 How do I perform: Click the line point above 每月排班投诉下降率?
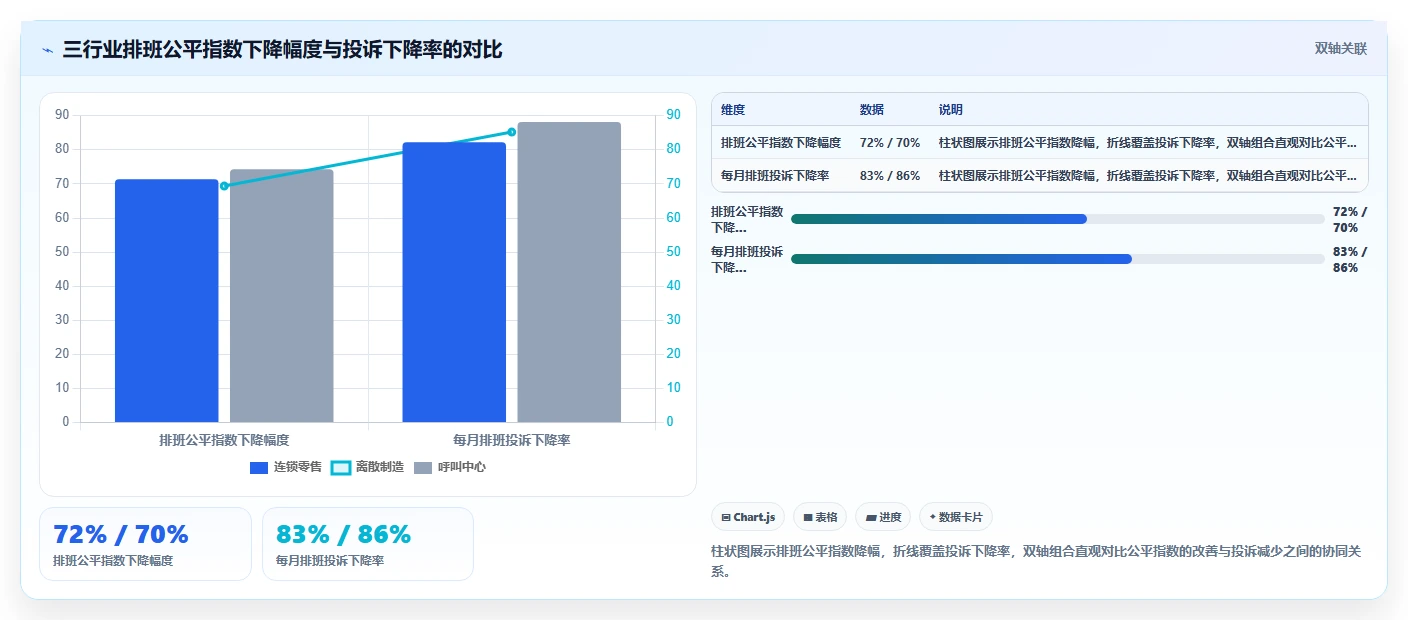point(512,132)
